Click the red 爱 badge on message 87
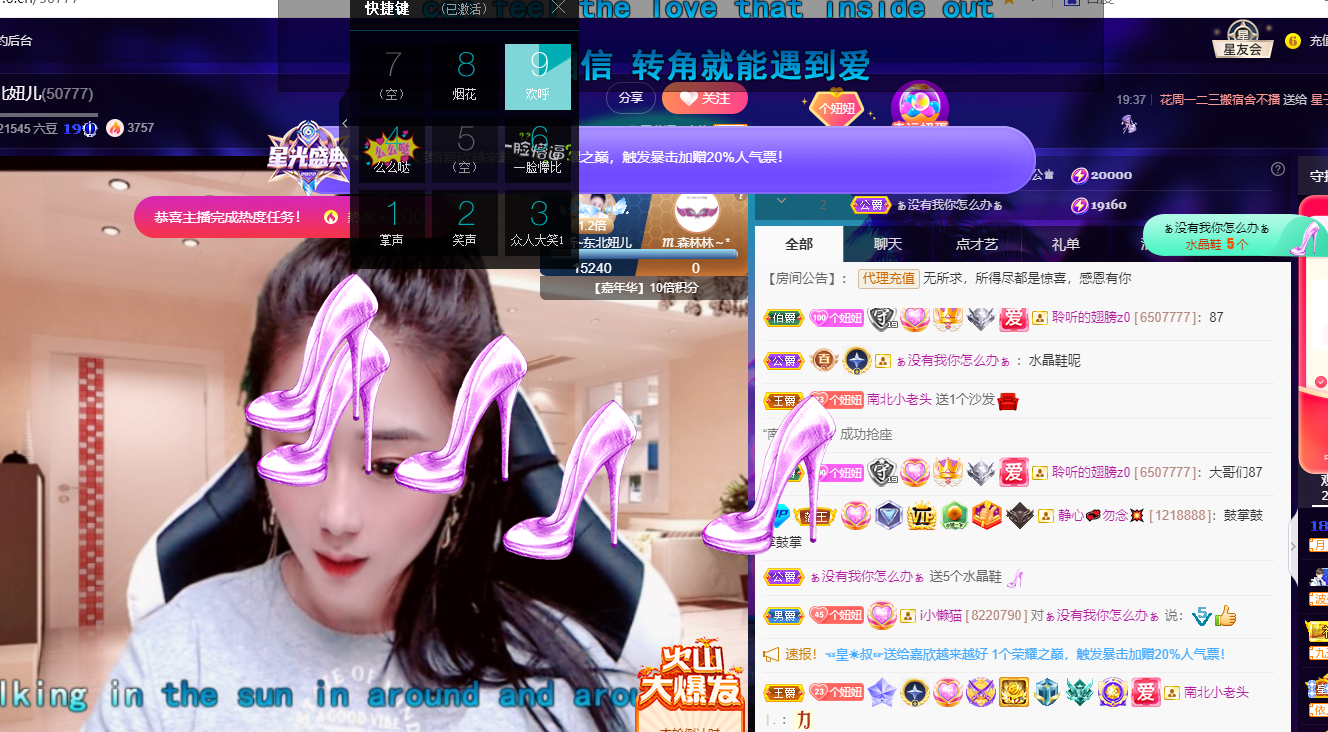 pos(1014,318)
